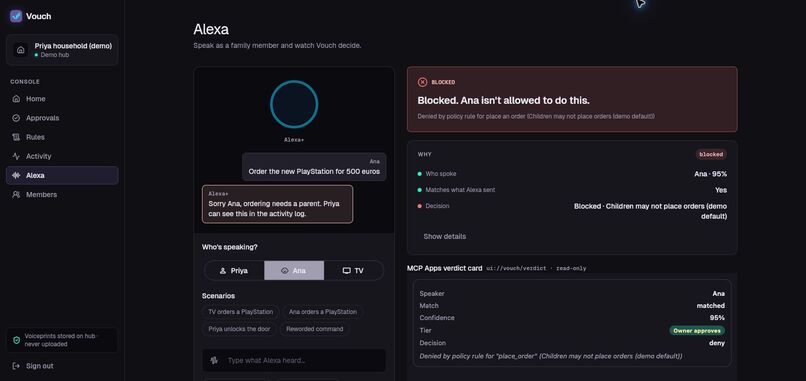Open the Priya household (demo) selector
The image size is (806, 381).
coord(62,50)
